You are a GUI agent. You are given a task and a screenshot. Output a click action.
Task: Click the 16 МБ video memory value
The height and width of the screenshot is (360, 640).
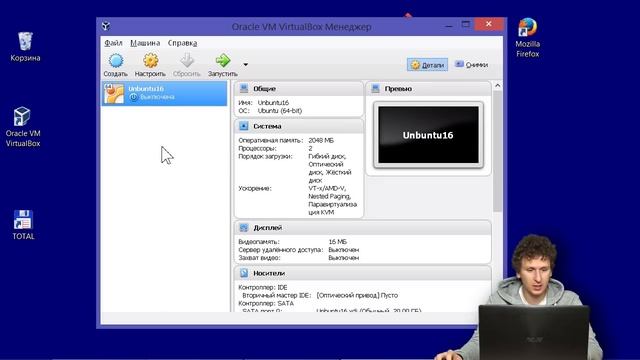[x=337, y=242]
